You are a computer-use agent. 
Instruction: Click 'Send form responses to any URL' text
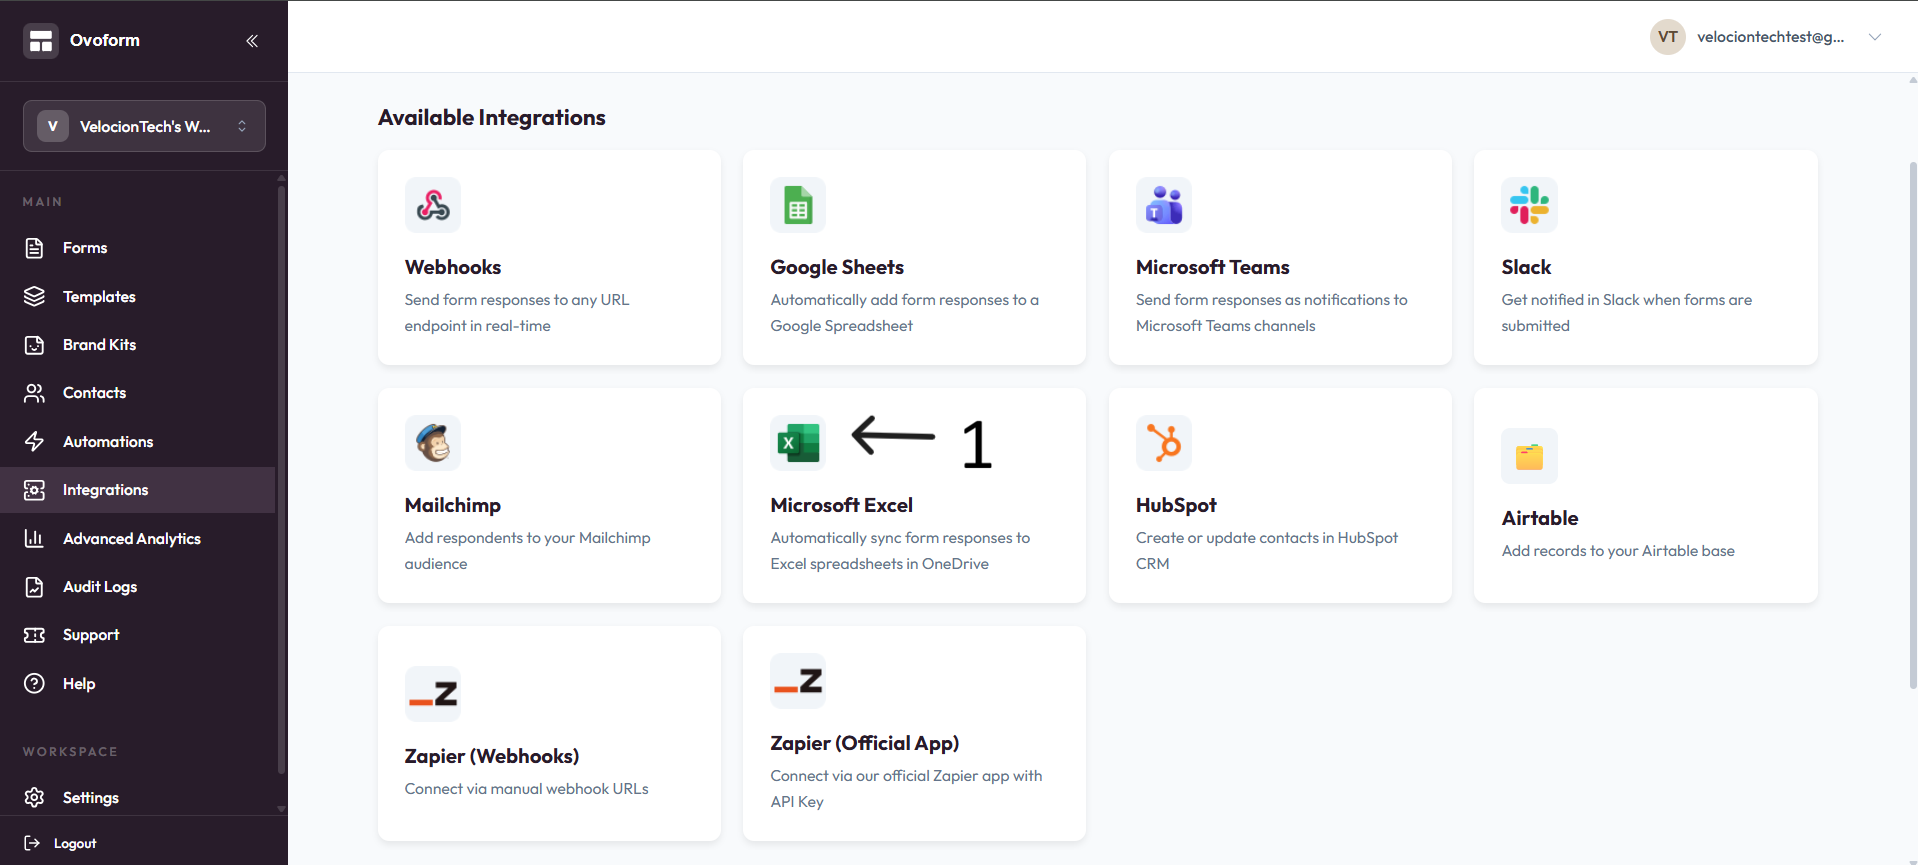pyautogui.click(x=517, y=313)
